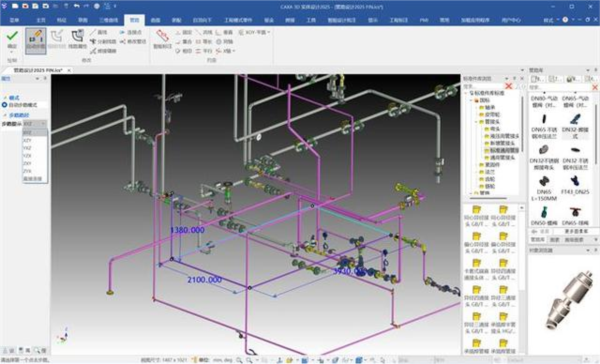Screen dimensions: 600x364
Task: Select the DN65 L=150MM part thumbnail icon
Action: (x=544, y=181)
